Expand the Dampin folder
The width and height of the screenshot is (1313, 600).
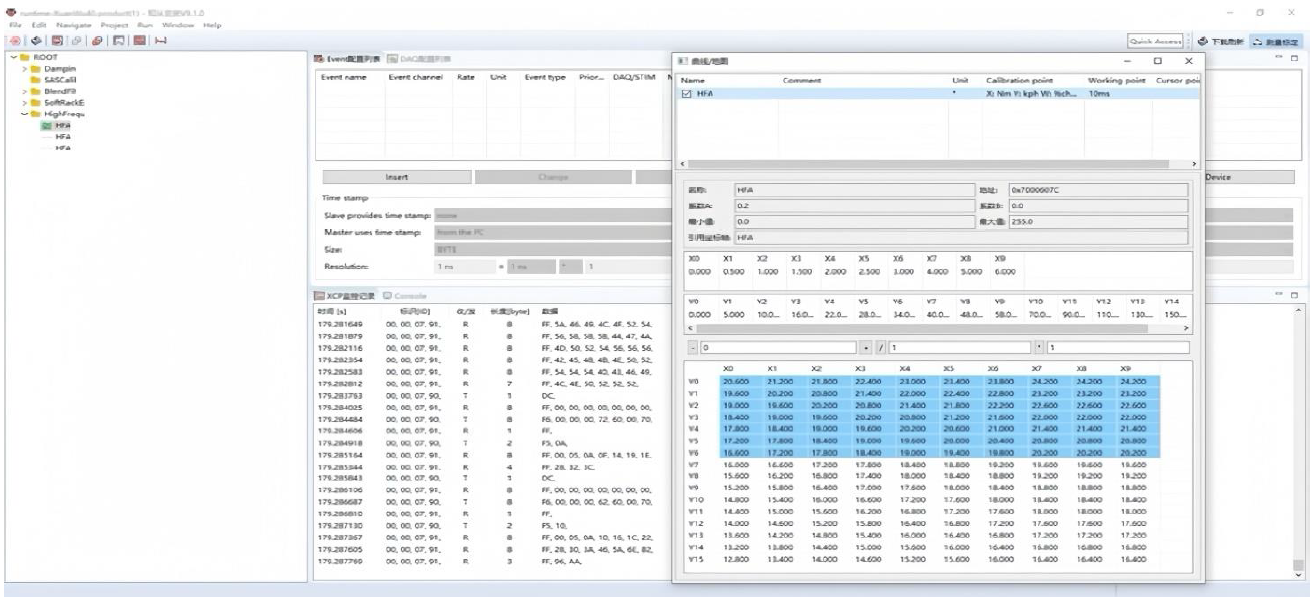[25, 68]
